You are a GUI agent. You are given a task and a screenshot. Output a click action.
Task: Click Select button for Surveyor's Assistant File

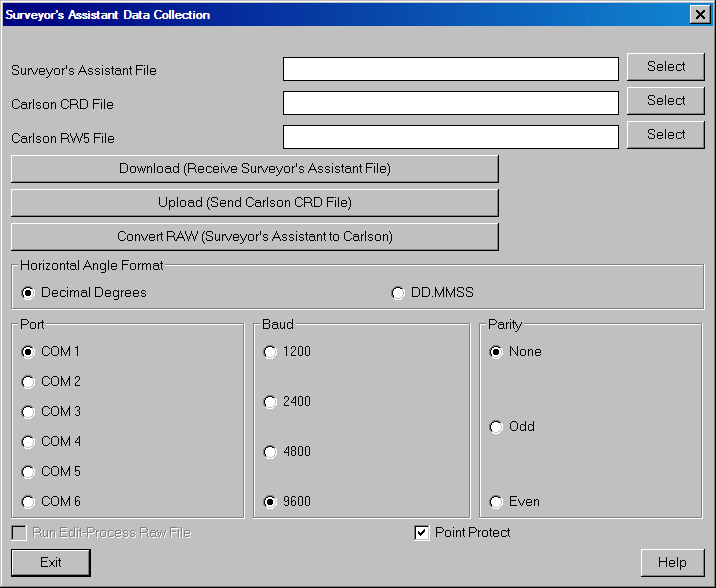(x=666, y=67)
